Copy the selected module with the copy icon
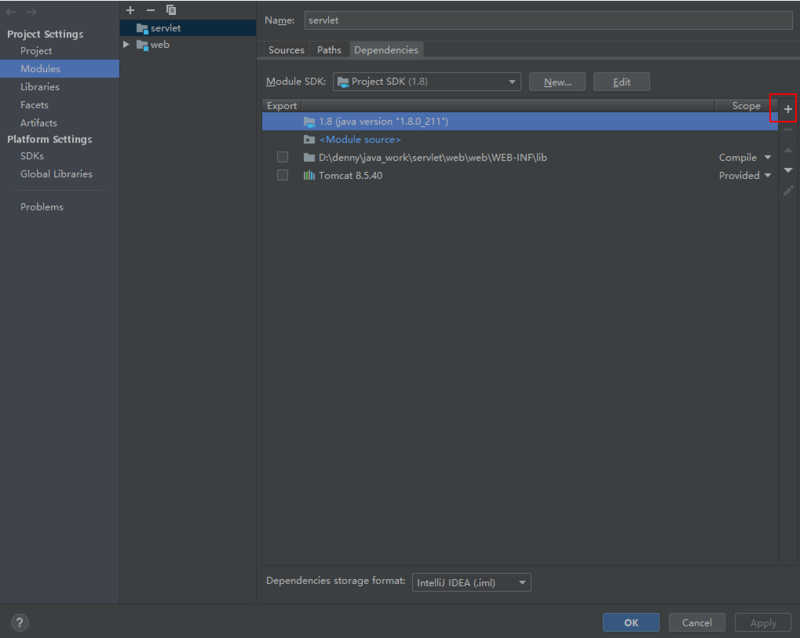Image resolution: width=800 pixels, height=638 pixels. (x=171, y=10)
